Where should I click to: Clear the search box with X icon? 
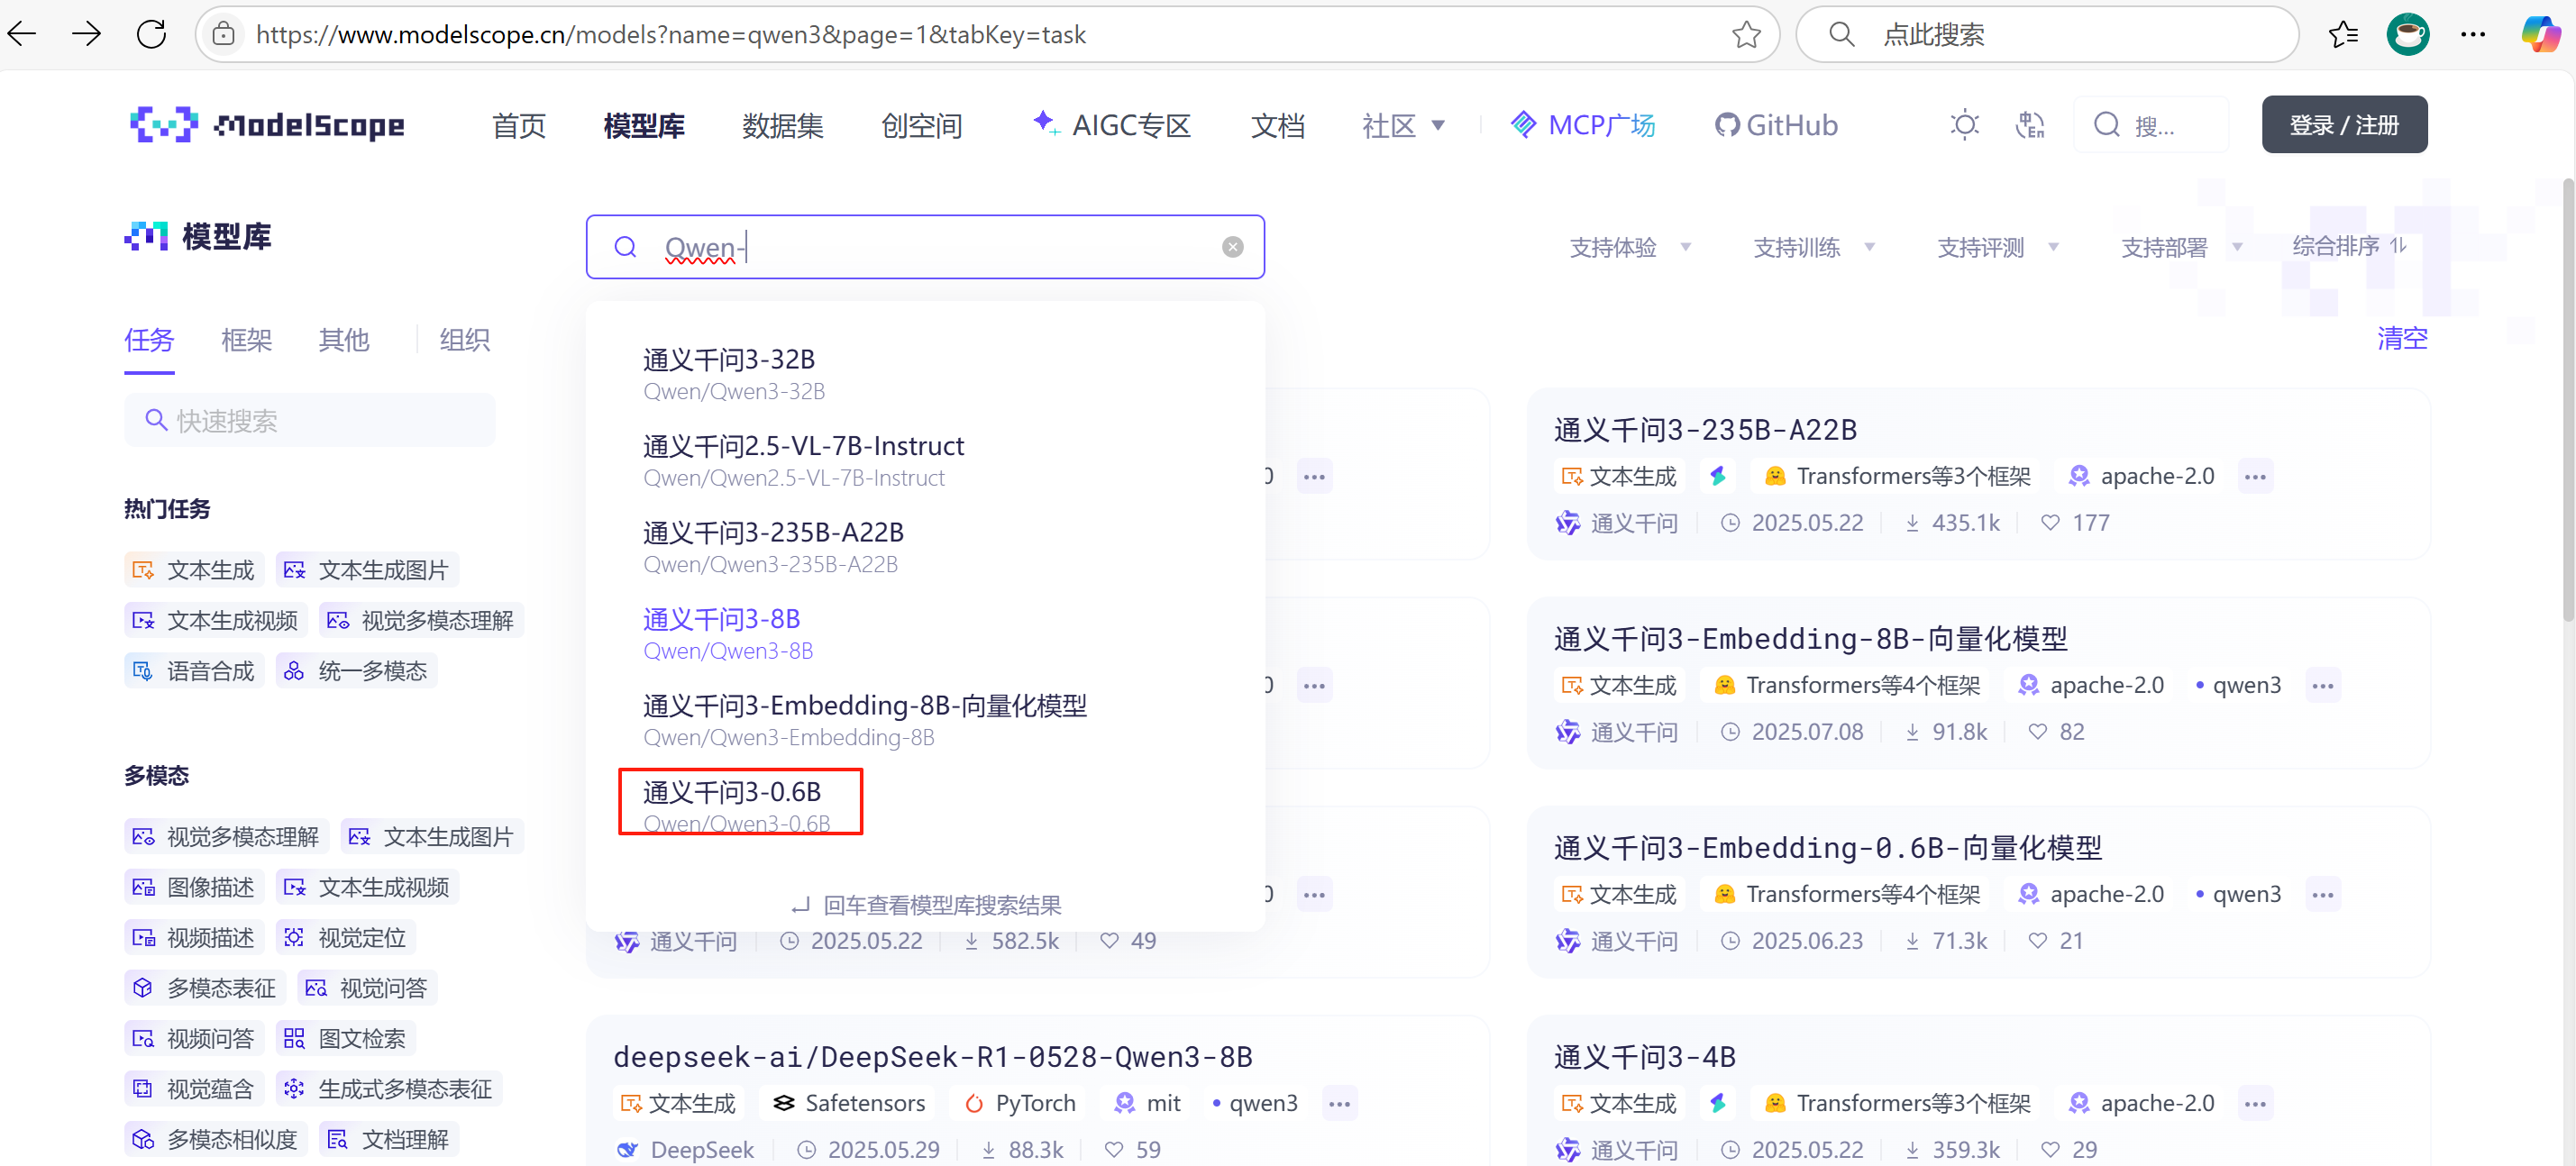point(1232,247)
